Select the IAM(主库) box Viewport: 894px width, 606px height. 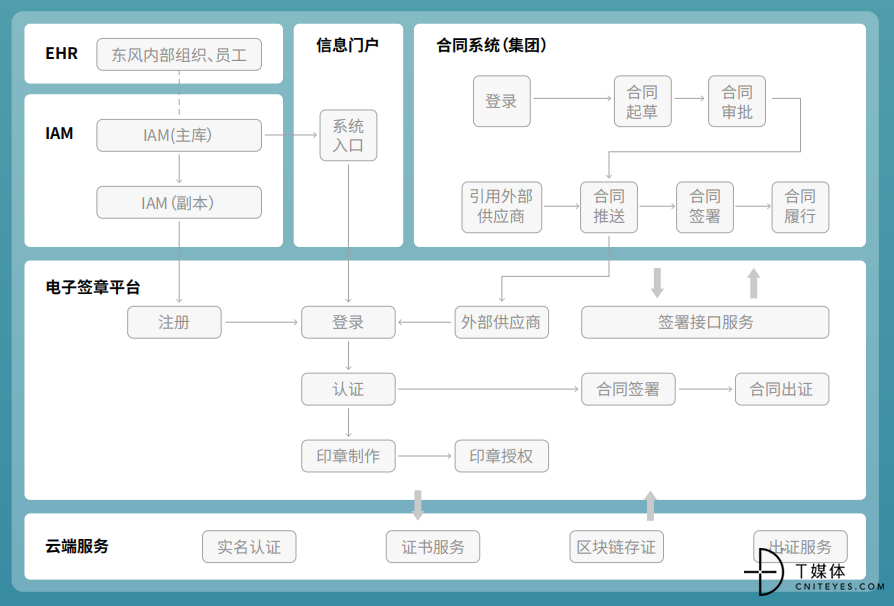(179, 135)
